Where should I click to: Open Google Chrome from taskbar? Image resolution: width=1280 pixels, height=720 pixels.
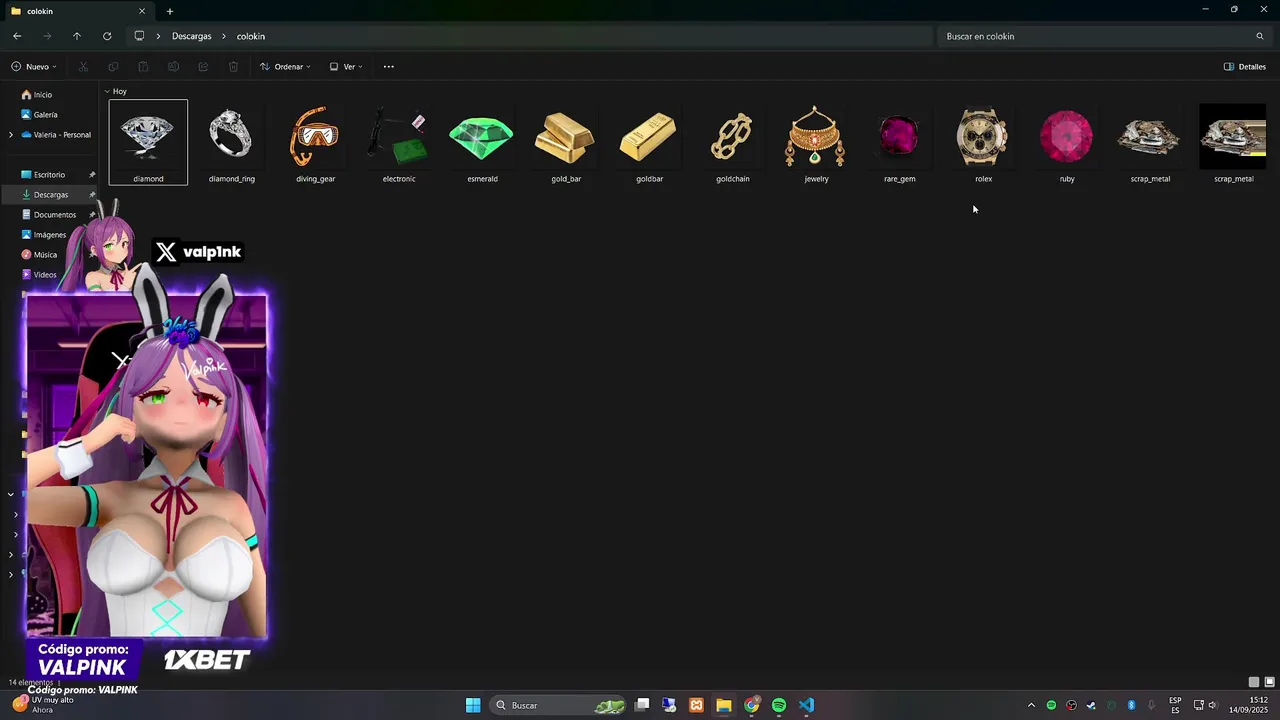pos(751,705)
